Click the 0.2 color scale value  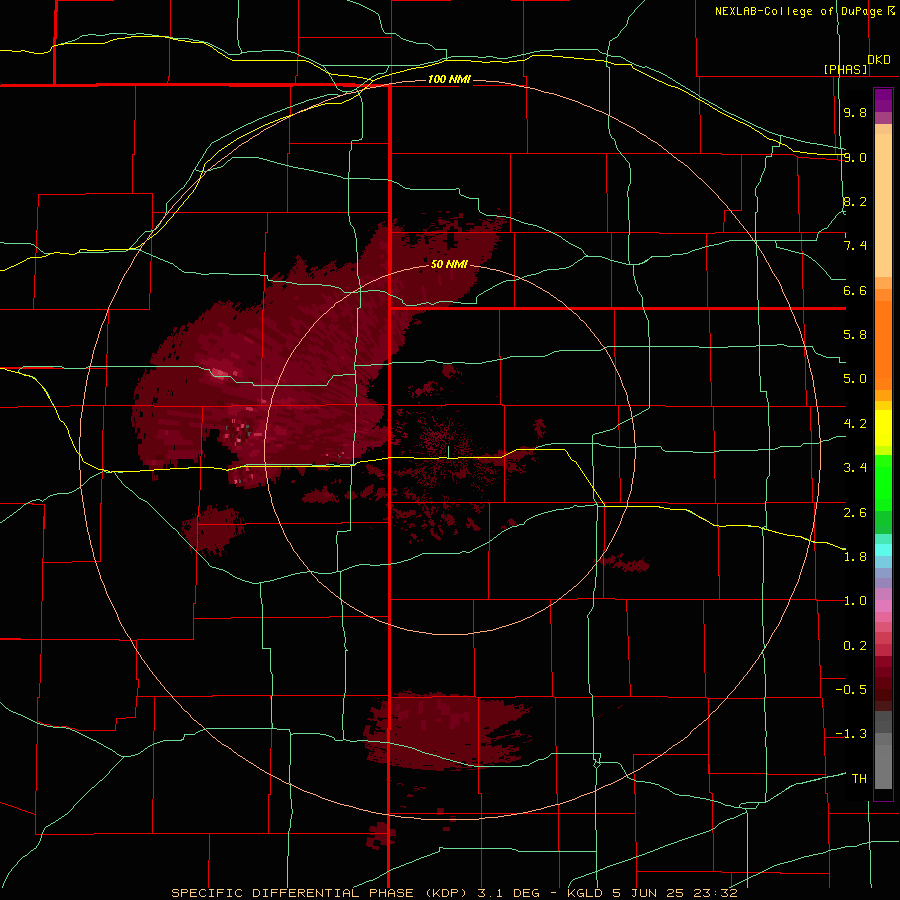[x=855, y=646]
